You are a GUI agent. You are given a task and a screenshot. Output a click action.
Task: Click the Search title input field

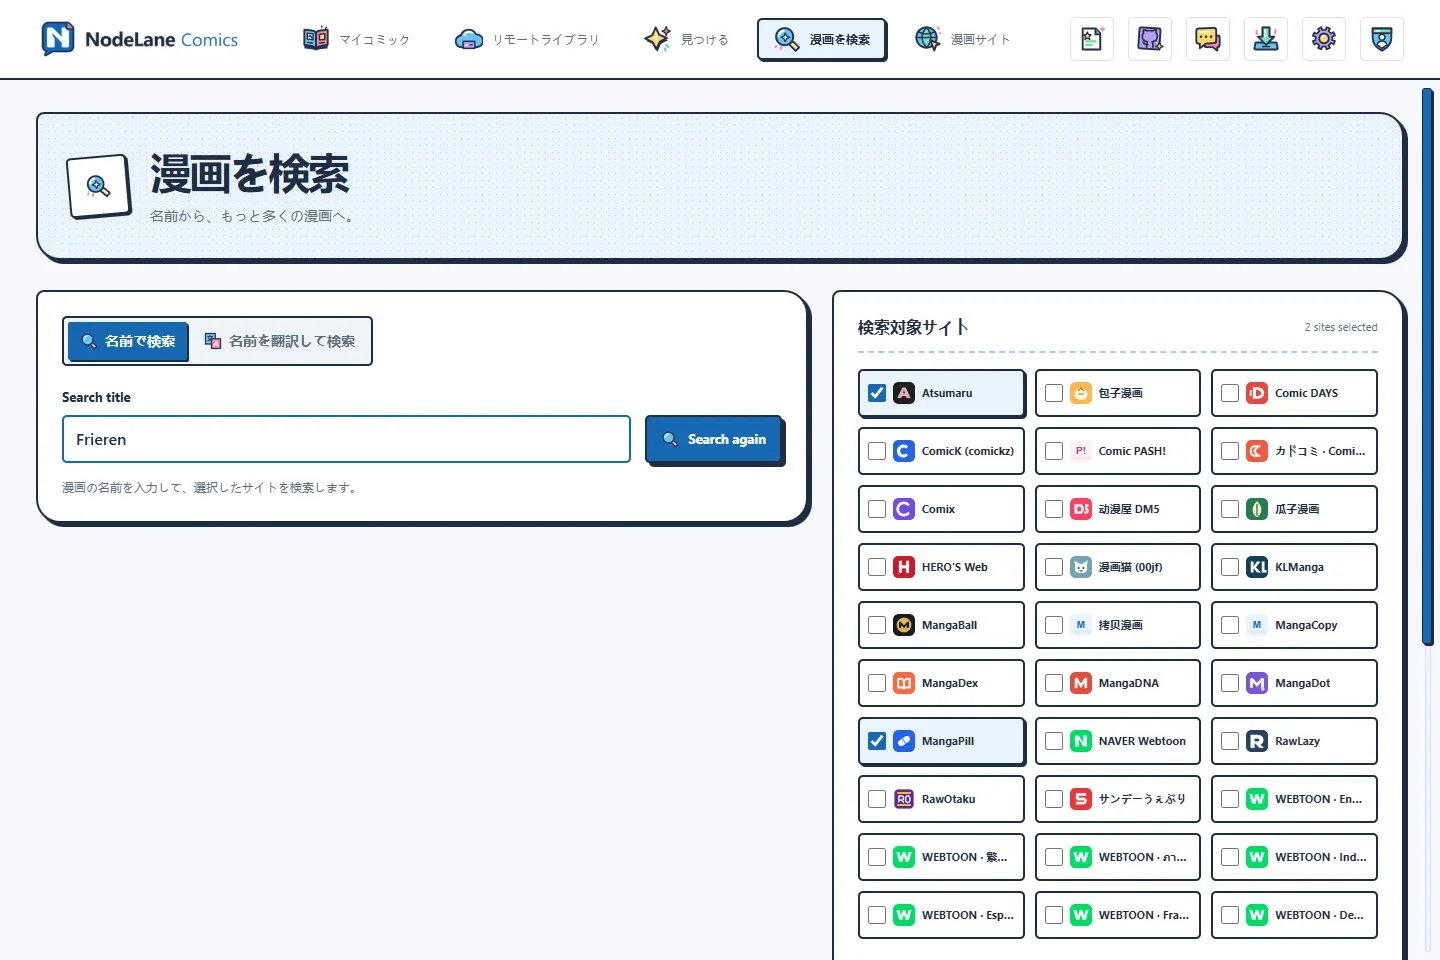pos(346,439)
